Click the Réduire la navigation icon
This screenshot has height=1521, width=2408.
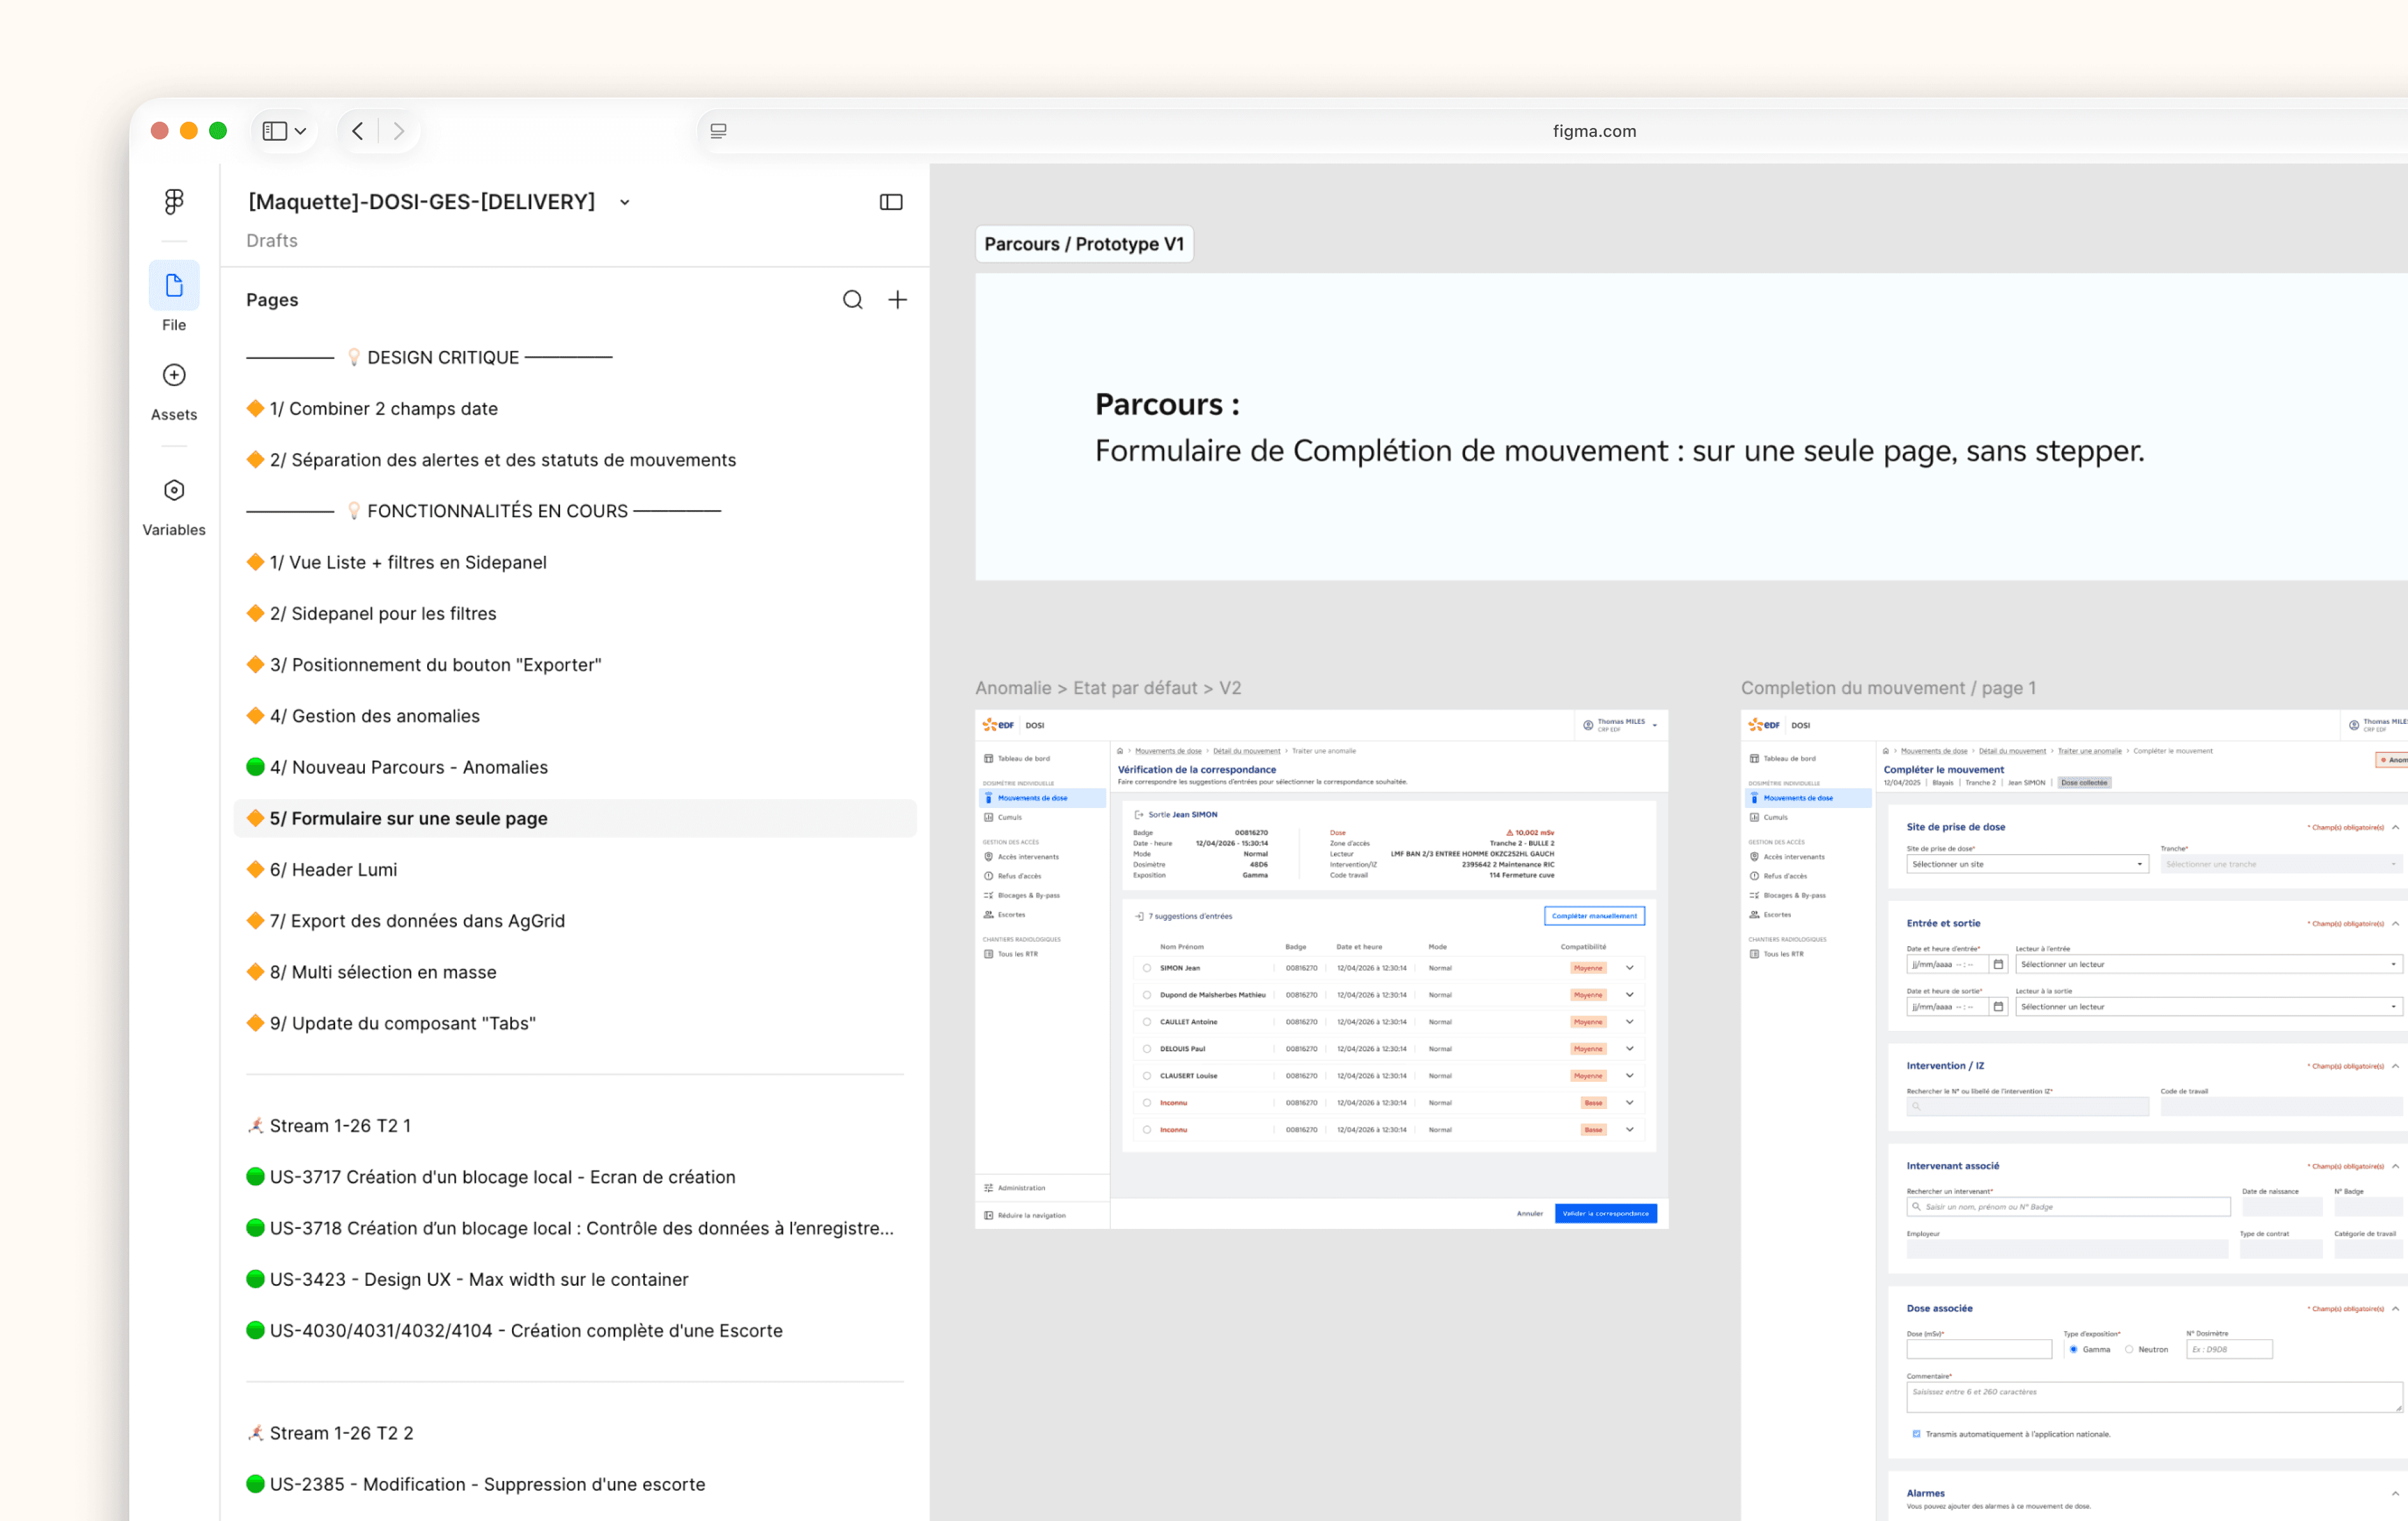point(989,1216)
